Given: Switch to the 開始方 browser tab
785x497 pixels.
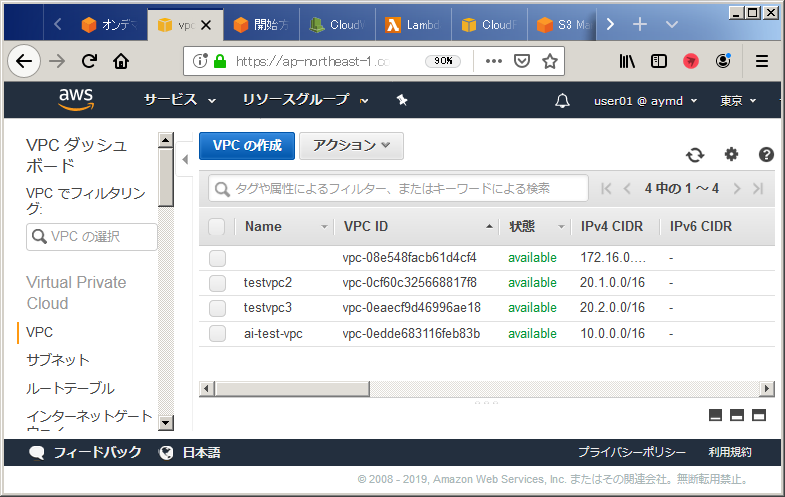Looking at the screenshot, I should click(x=261, y=24).
